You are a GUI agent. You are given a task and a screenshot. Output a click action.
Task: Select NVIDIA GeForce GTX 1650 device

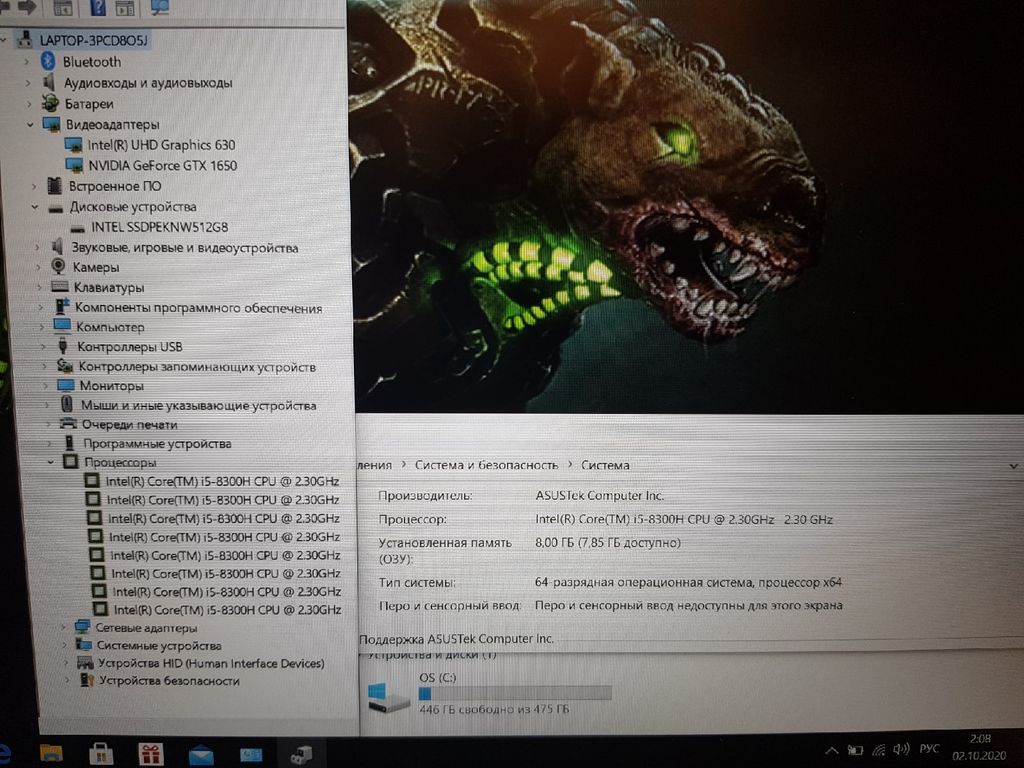(162, 165)
